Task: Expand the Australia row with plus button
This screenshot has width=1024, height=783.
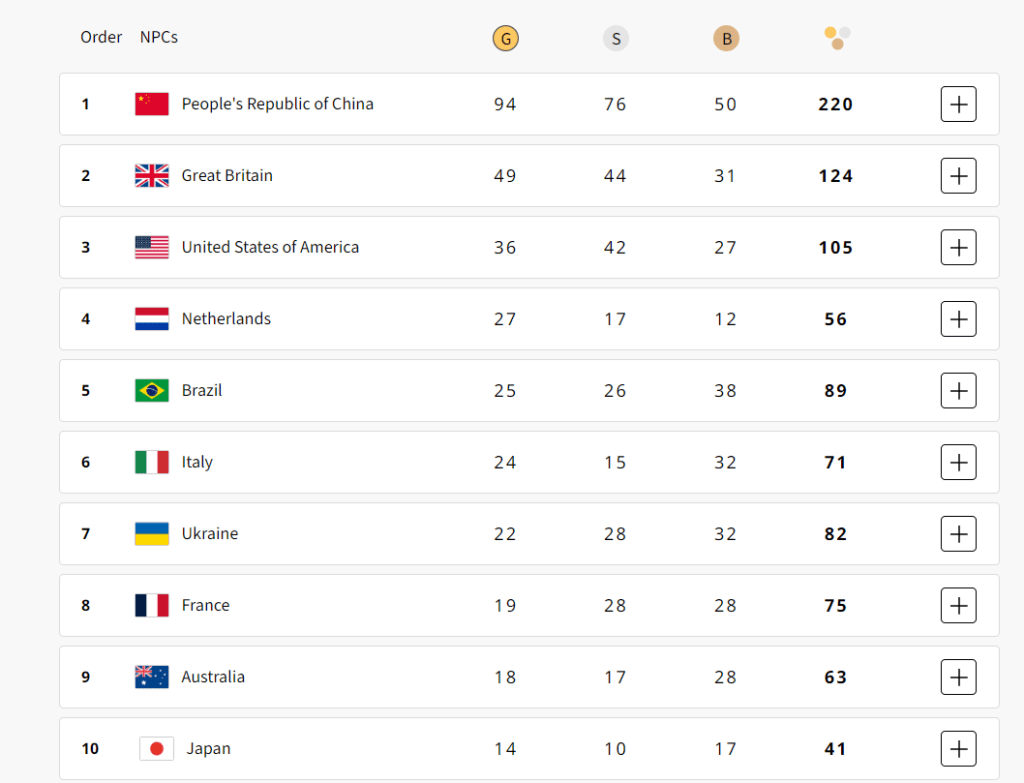Action: [958, 677]
